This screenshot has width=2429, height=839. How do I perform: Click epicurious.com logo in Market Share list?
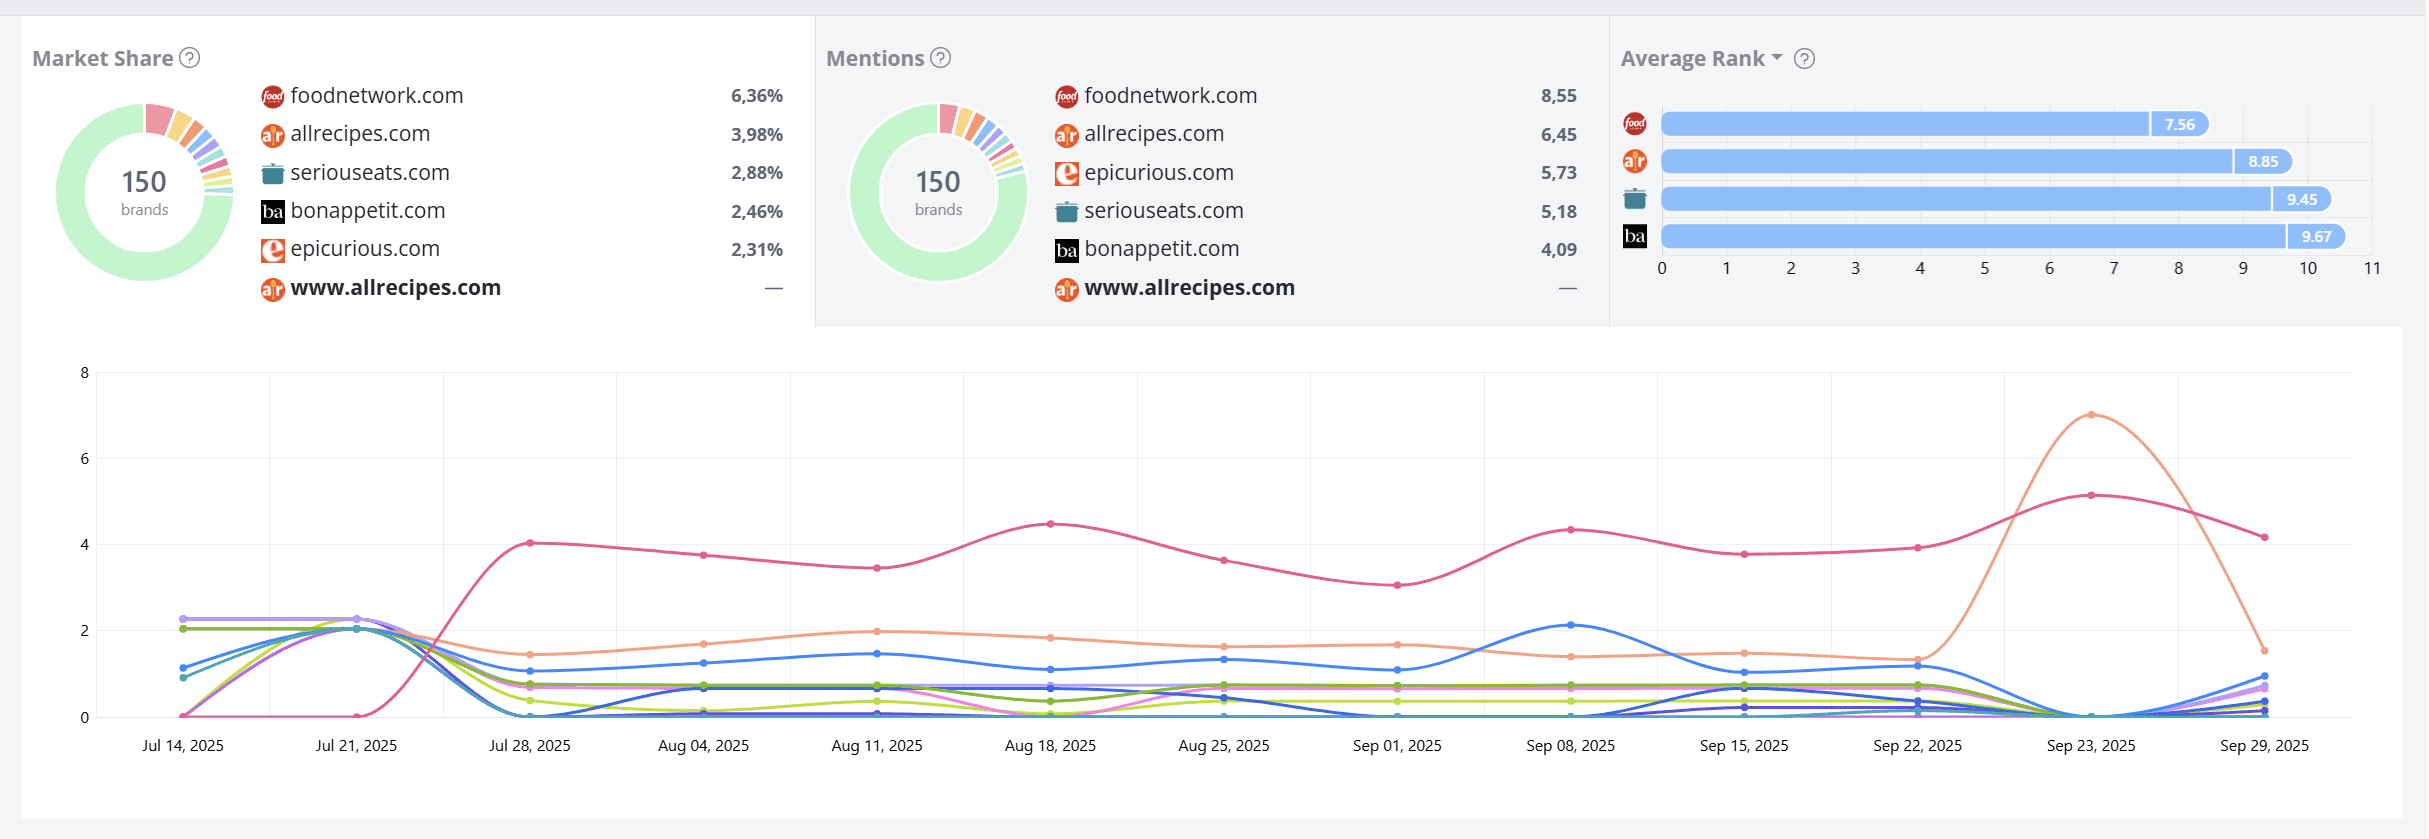coord(272,250)
